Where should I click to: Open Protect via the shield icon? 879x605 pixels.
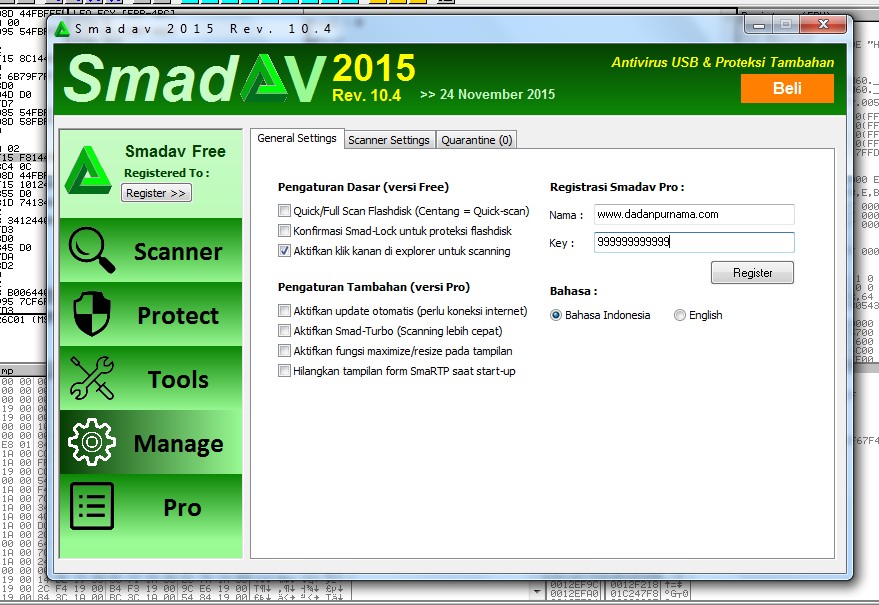point(92,314)
